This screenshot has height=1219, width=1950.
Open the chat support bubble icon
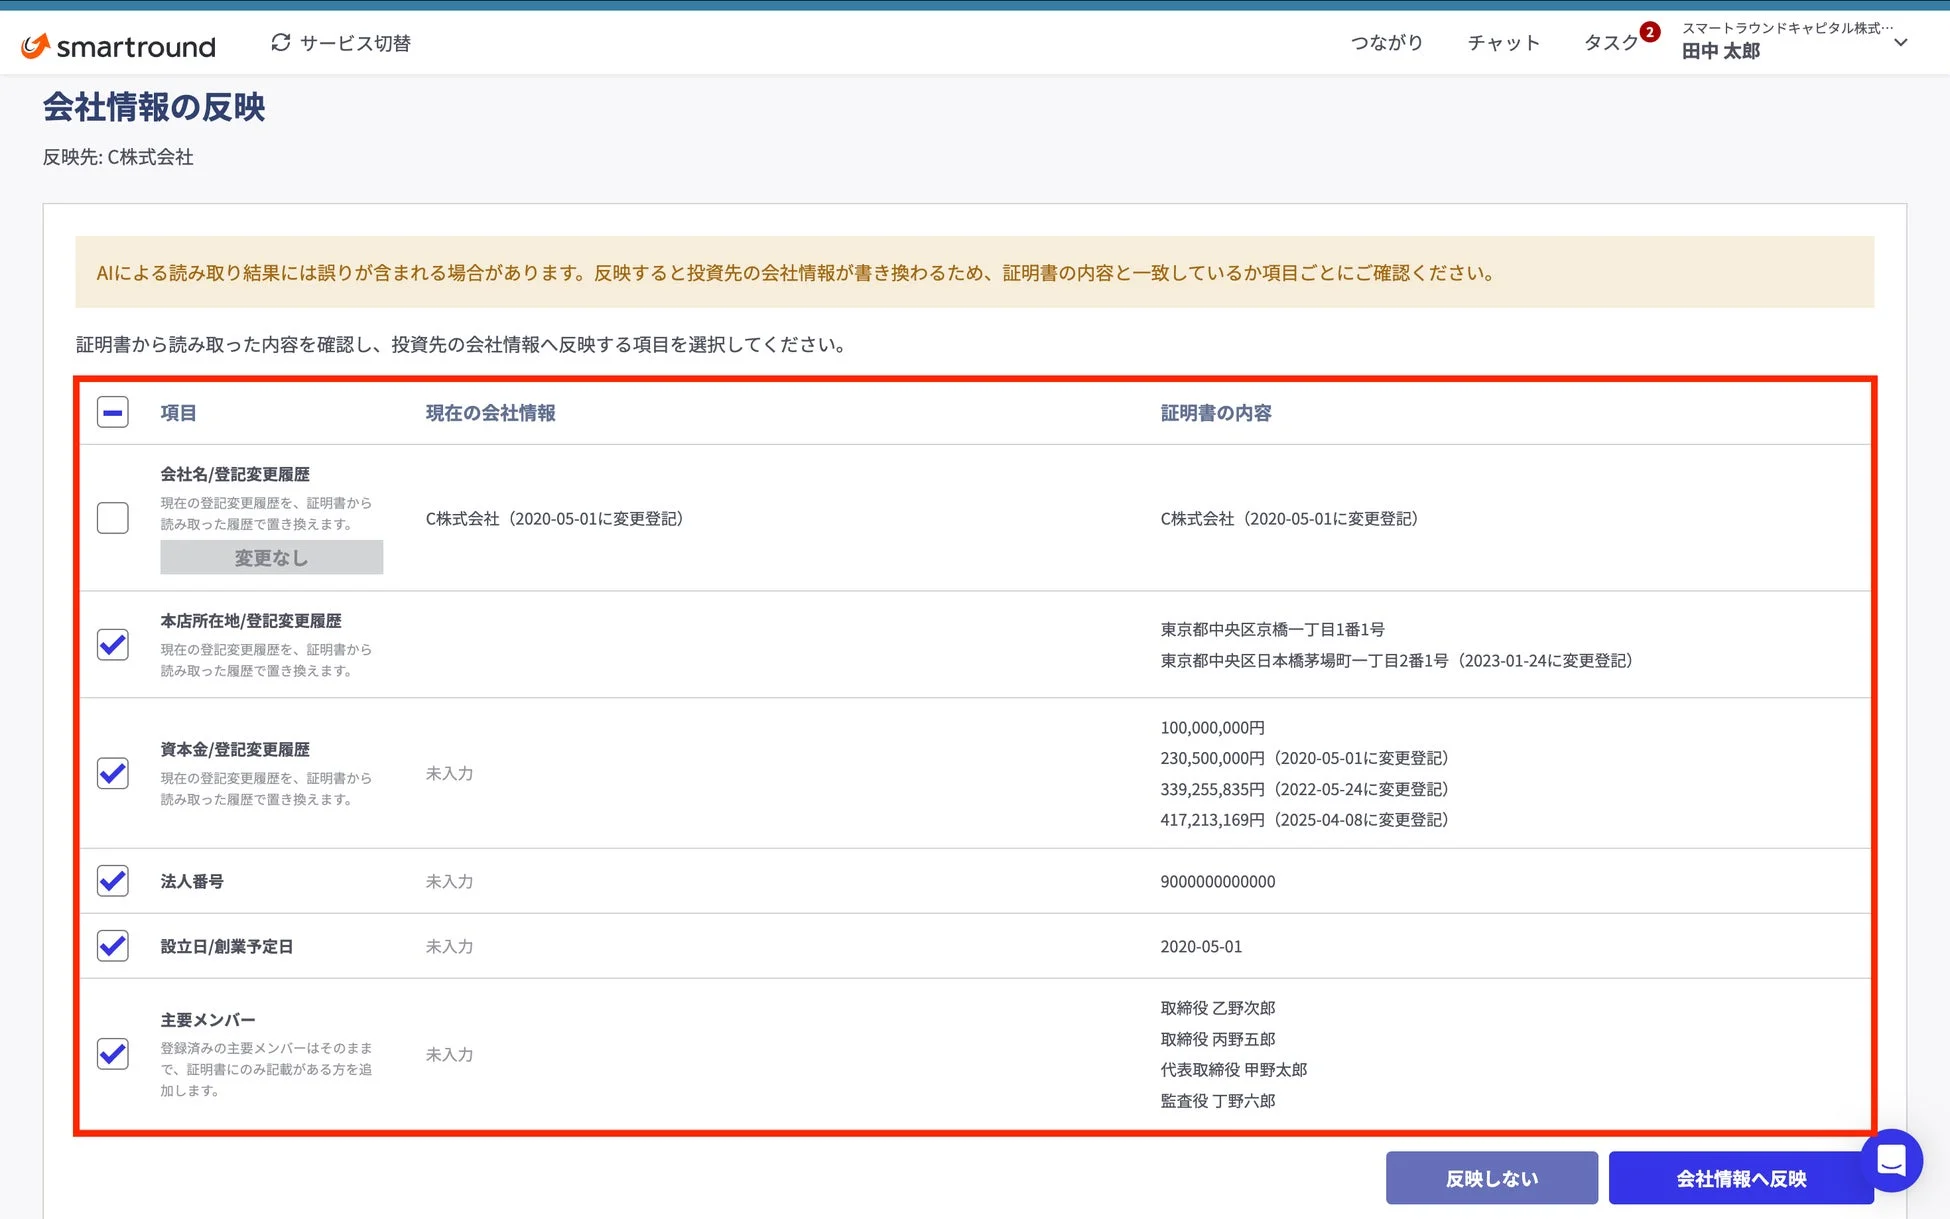click(x=1891, y=1160)
